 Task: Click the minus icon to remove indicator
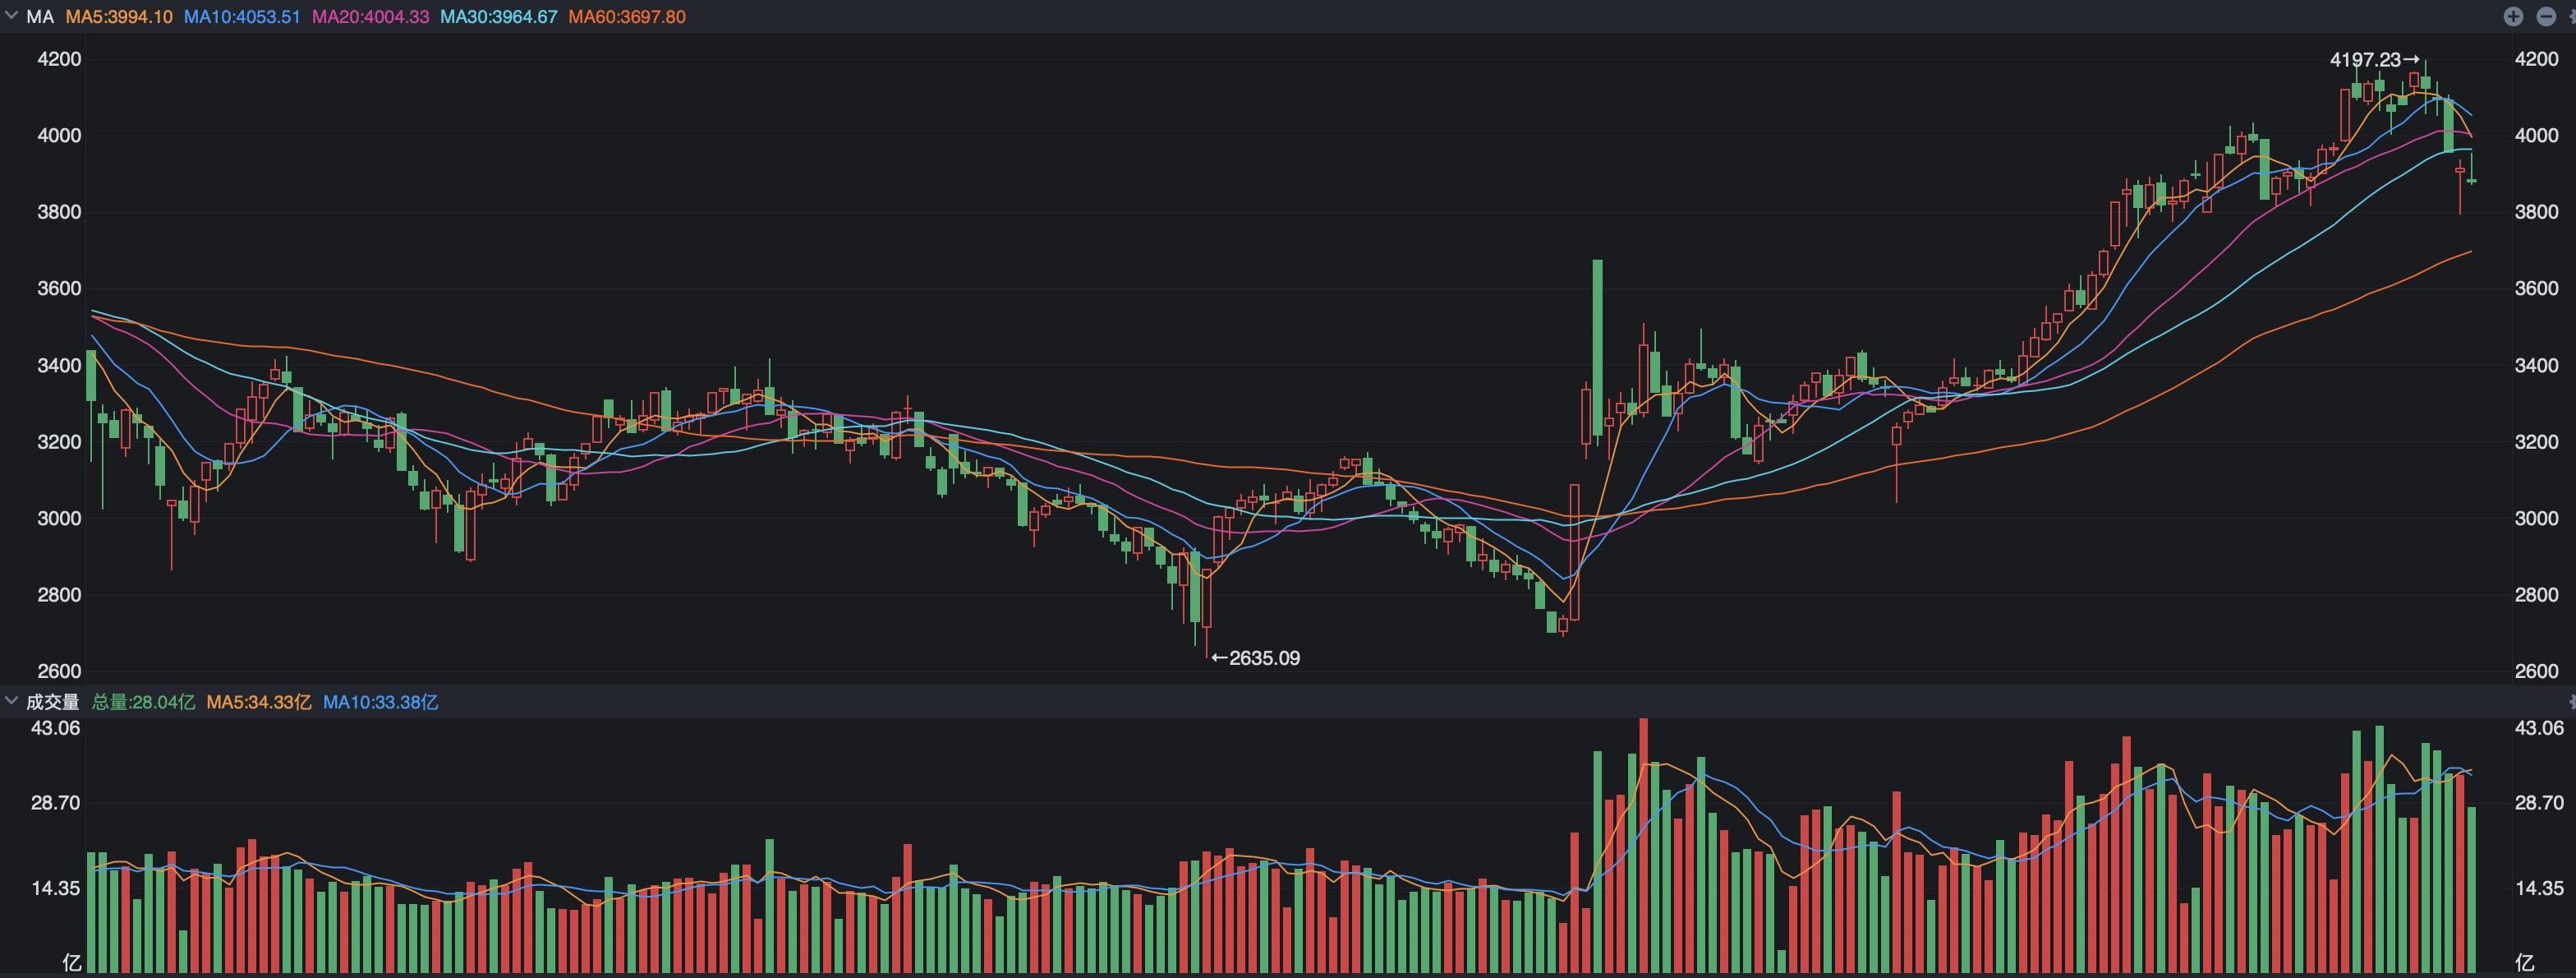[x=2546, y=17]
